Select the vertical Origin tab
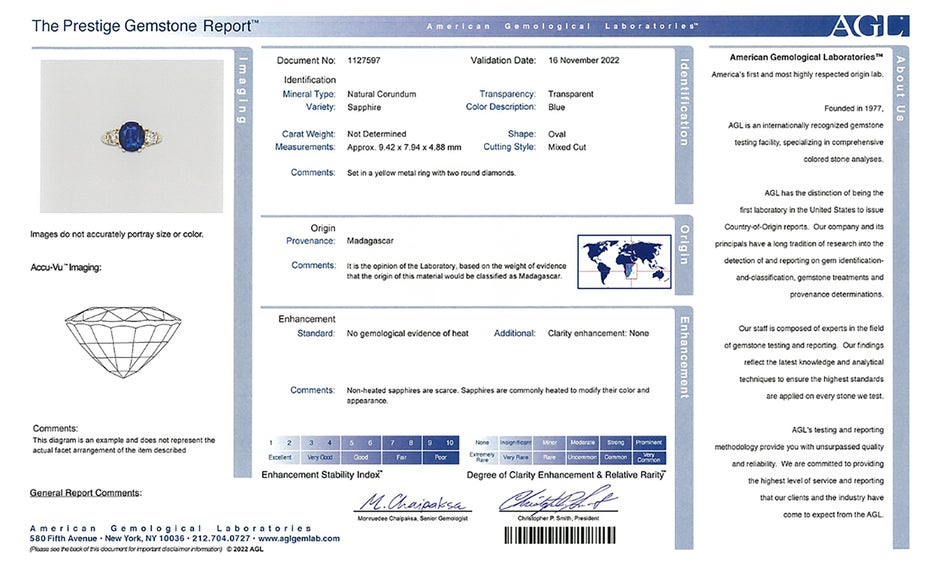 click(684, 244)
